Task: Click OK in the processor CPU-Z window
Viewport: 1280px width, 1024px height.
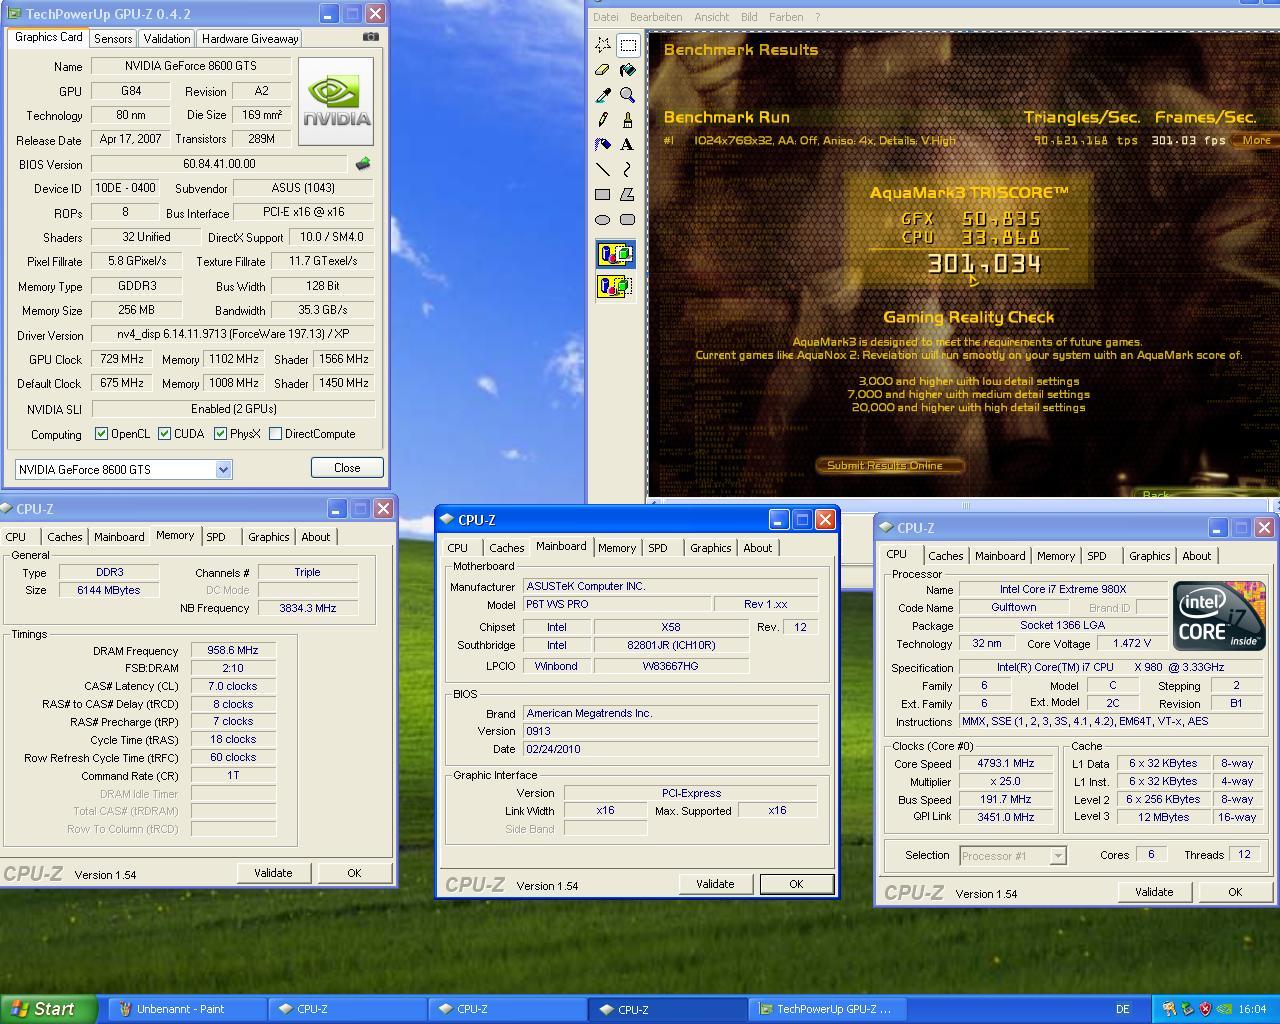Action: point(1235,892)
